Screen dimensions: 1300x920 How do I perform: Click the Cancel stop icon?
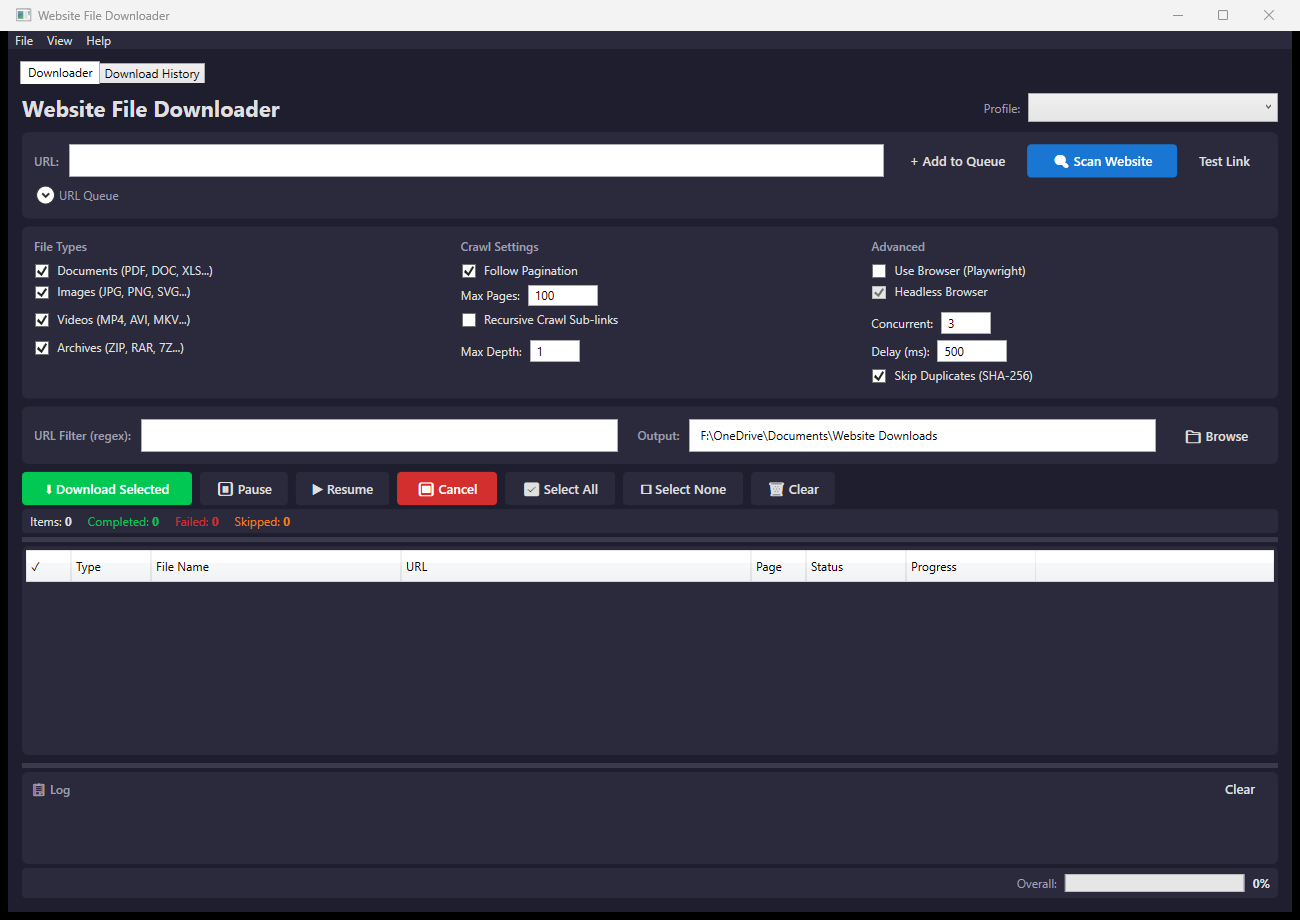click(x=427, y=489)
